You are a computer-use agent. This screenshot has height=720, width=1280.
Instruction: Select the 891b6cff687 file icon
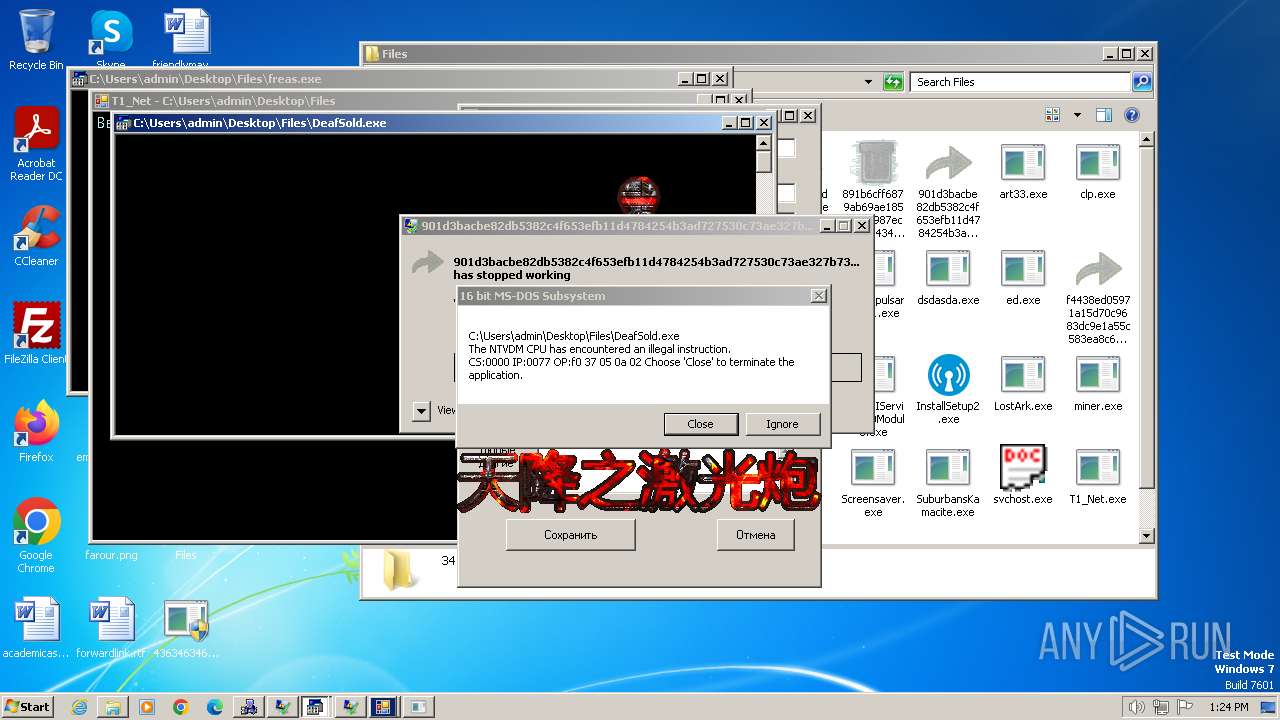(x=872, y=190)
